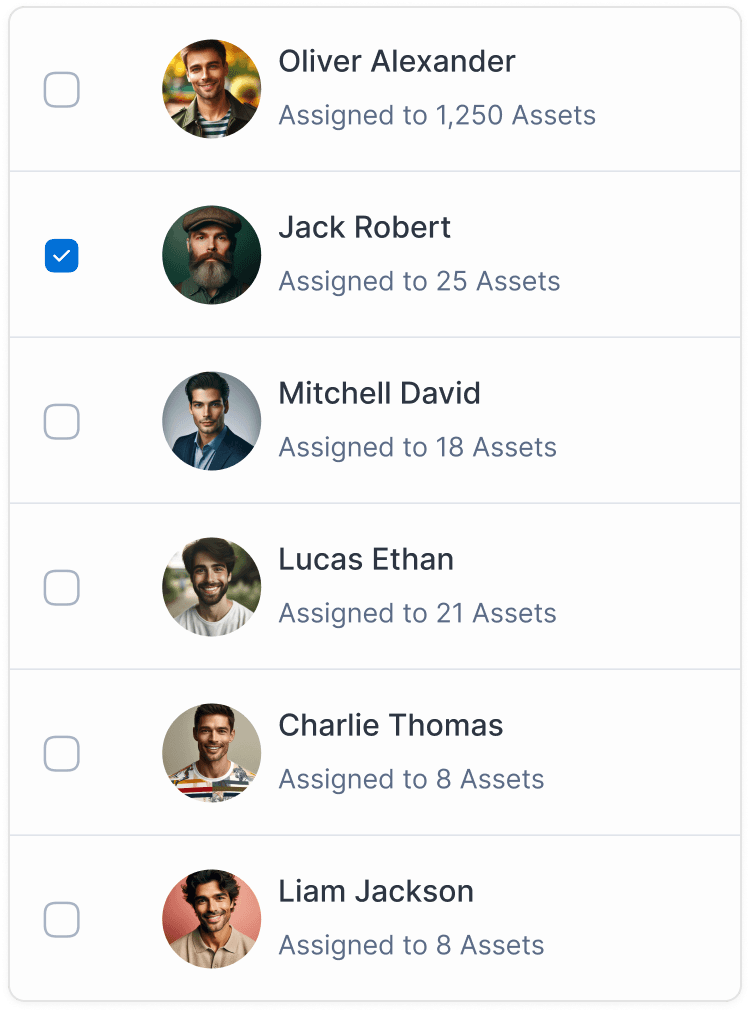Select the Jack Robert name label

(x=364, y=228)
